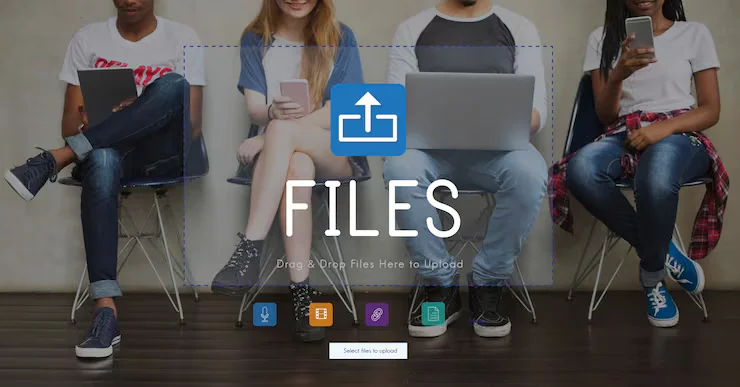Click the large FILES heading
Viewport: 740px width, 387px height.
point(372,209)
